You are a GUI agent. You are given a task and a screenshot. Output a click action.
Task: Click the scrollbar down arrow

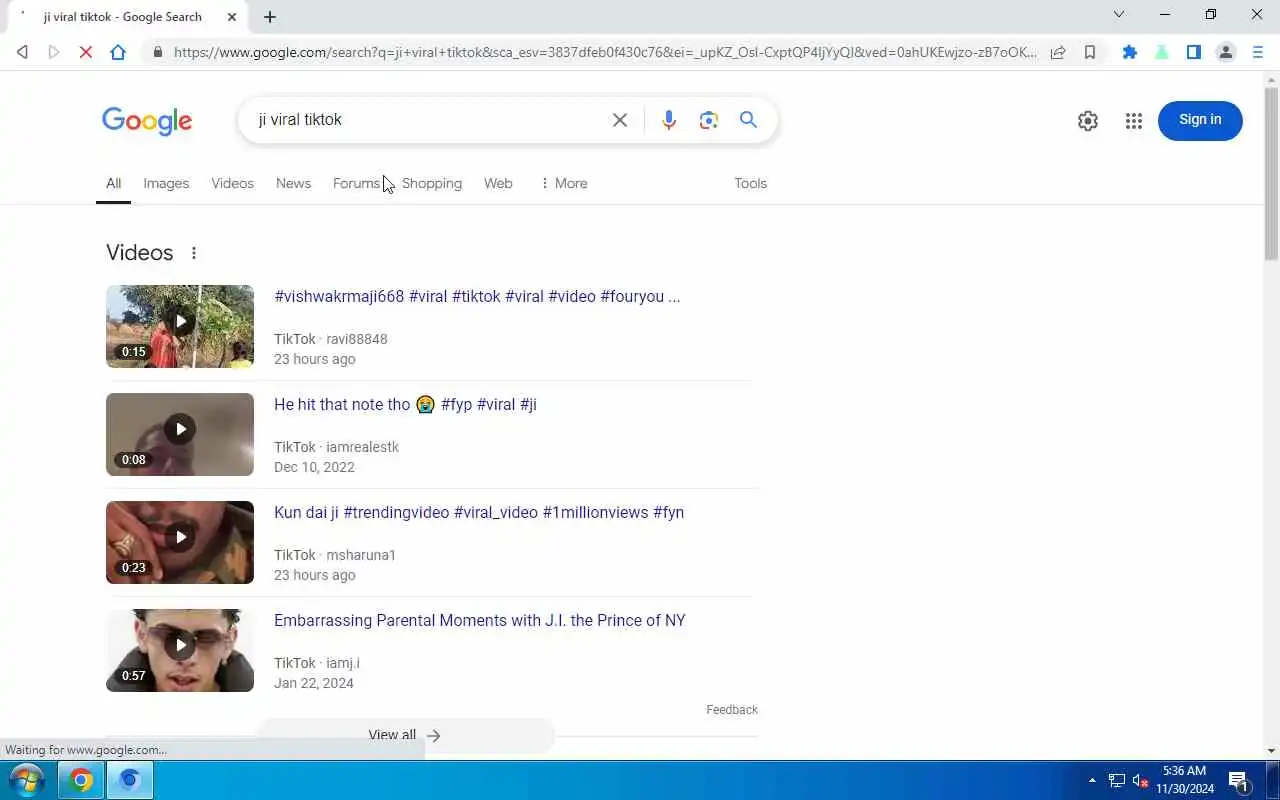[x=1272, y=751]
